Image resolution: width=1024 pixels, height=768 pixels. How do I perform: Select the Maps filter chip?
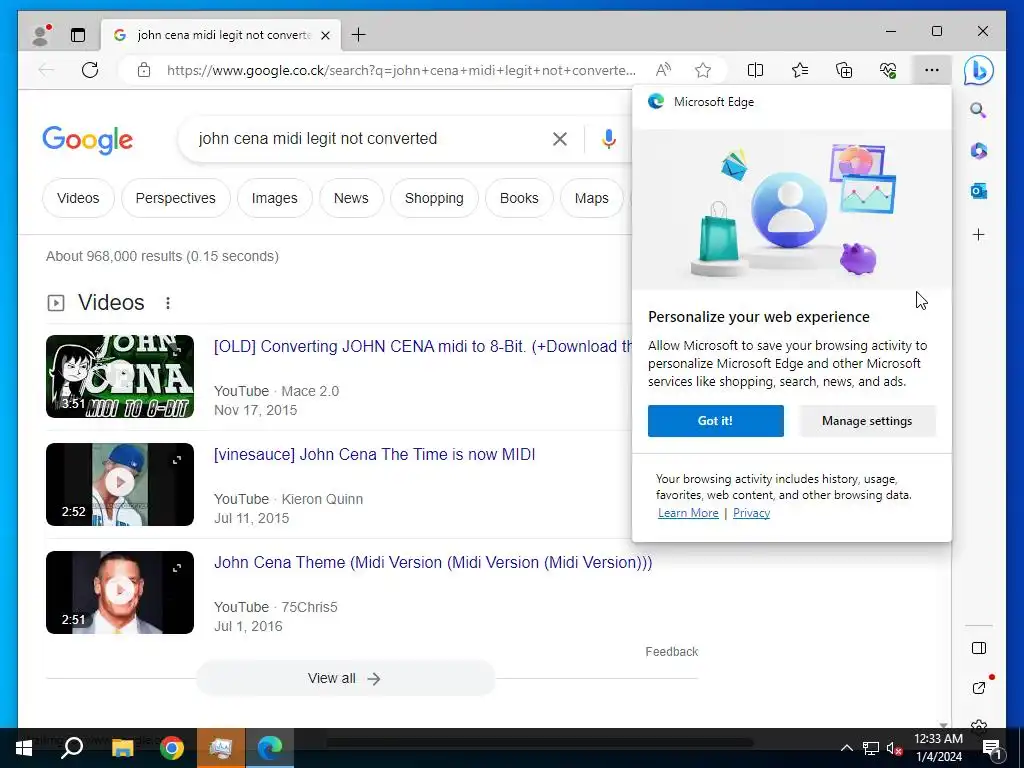point(592,198)
